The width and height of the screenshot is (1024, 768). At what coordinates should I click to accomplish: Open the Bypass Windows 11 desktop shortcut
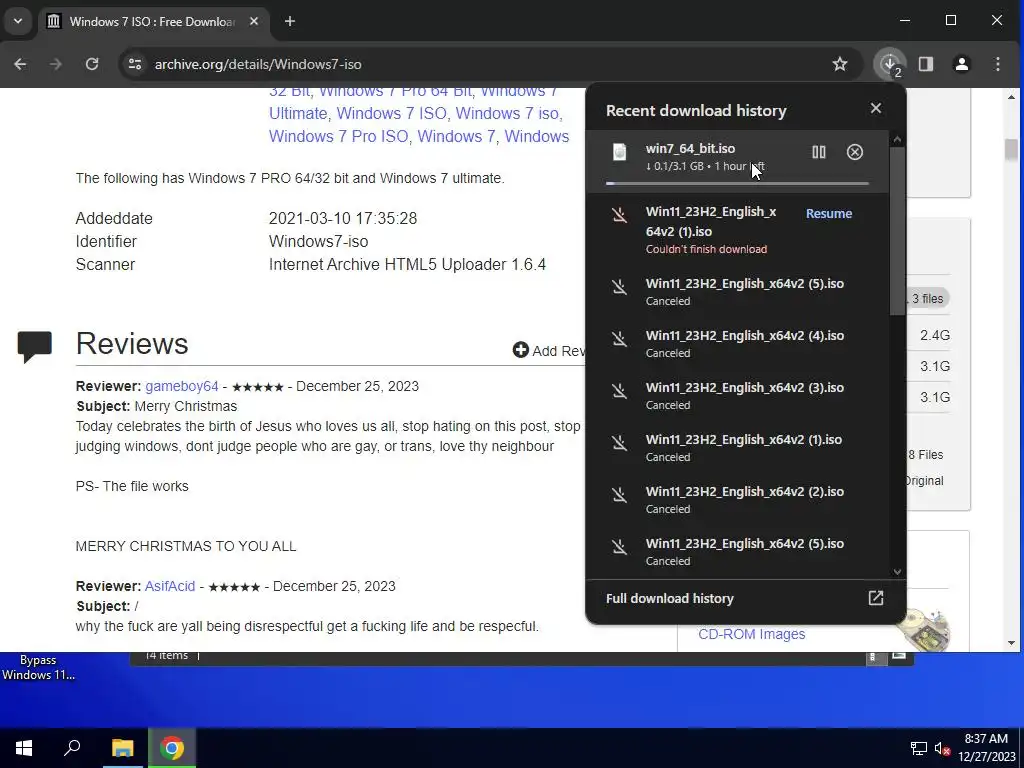point(38,667)
